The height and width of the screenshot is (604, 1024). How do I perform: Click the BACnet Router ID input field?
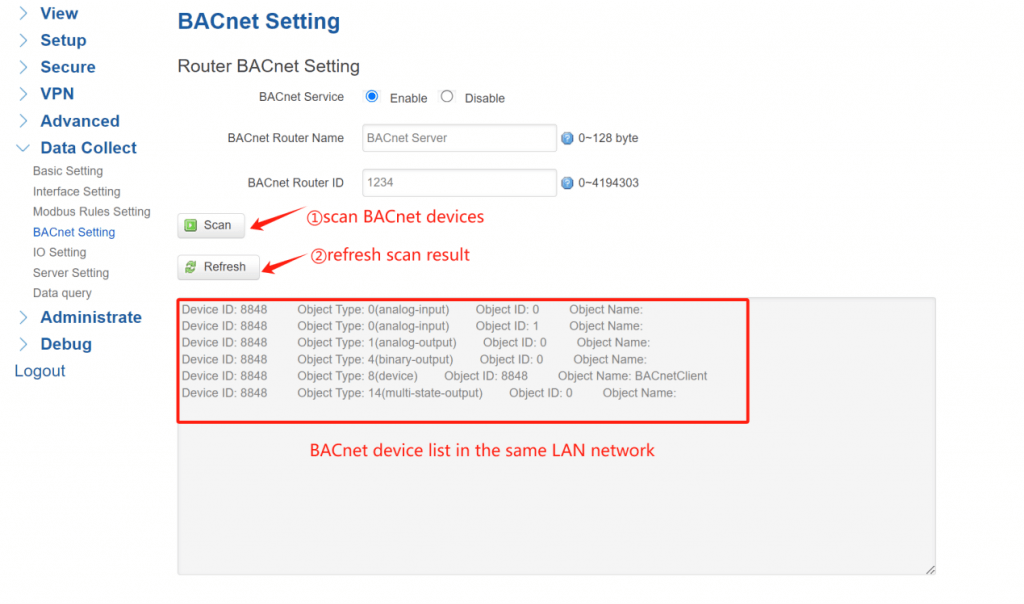458,182
